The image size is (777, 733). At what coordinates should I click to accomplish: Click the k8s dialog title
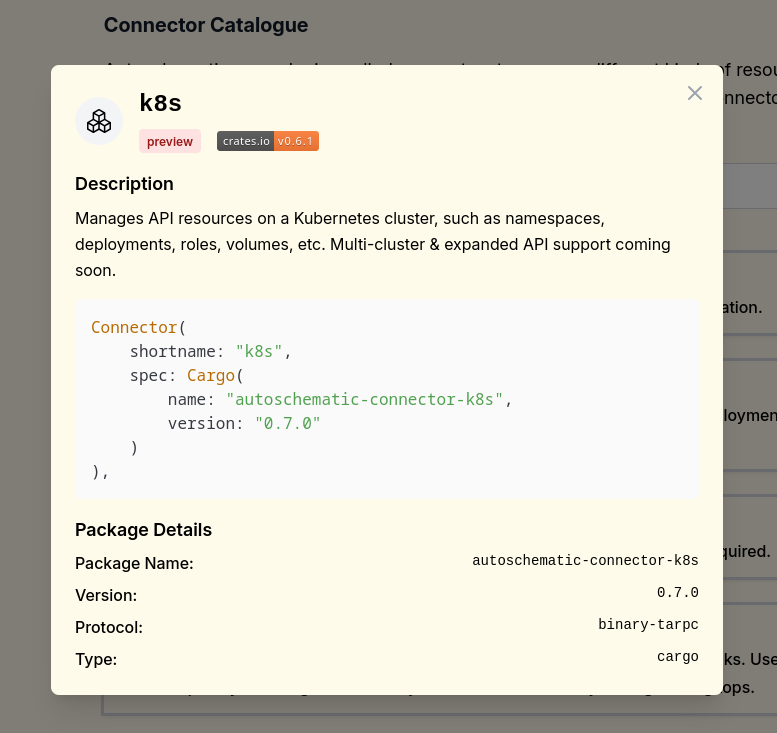[160, 103]
